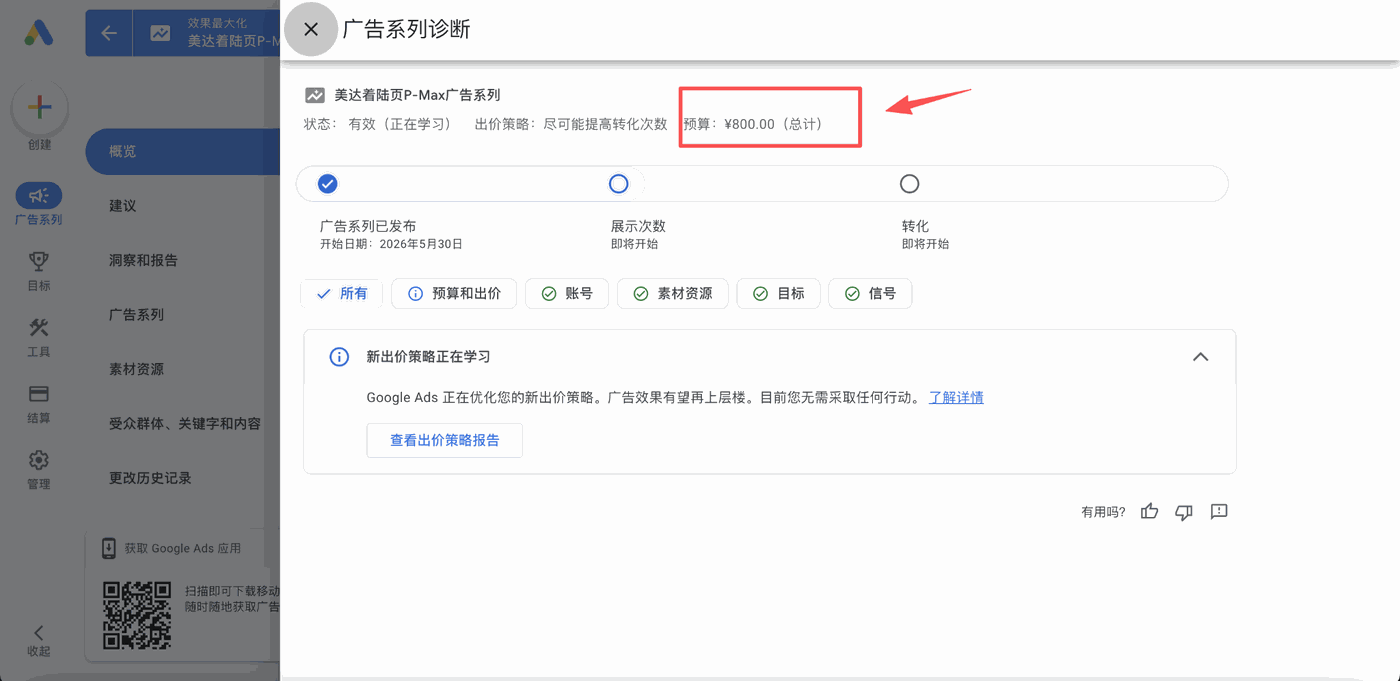Select the 信号 filter chip
Viewport: 1400px width, 681px height.
tap(870, 294)
